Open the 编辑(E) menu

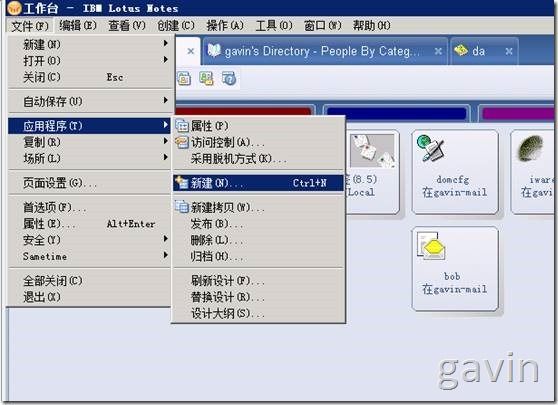pos(78,26)
